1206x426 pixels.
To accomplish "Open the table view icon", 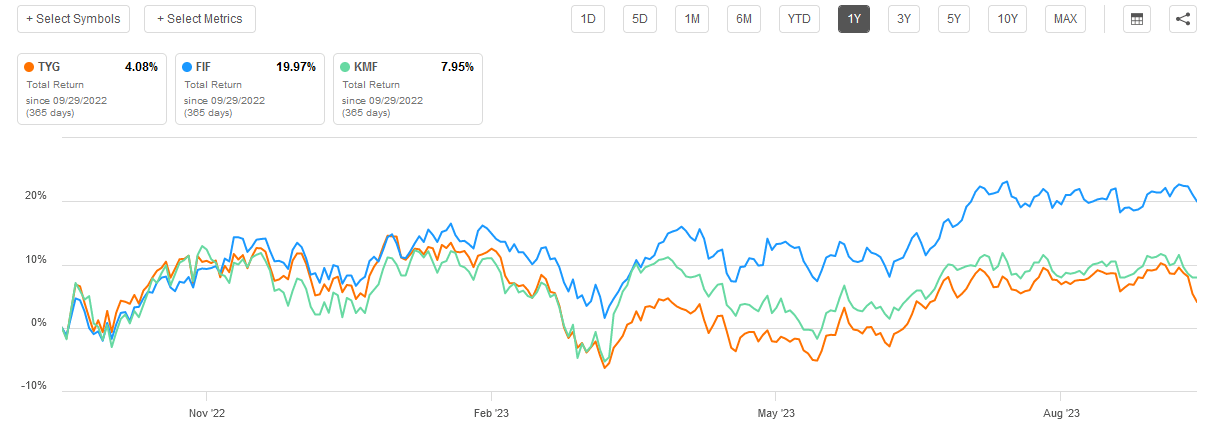I will [1135, 19].
